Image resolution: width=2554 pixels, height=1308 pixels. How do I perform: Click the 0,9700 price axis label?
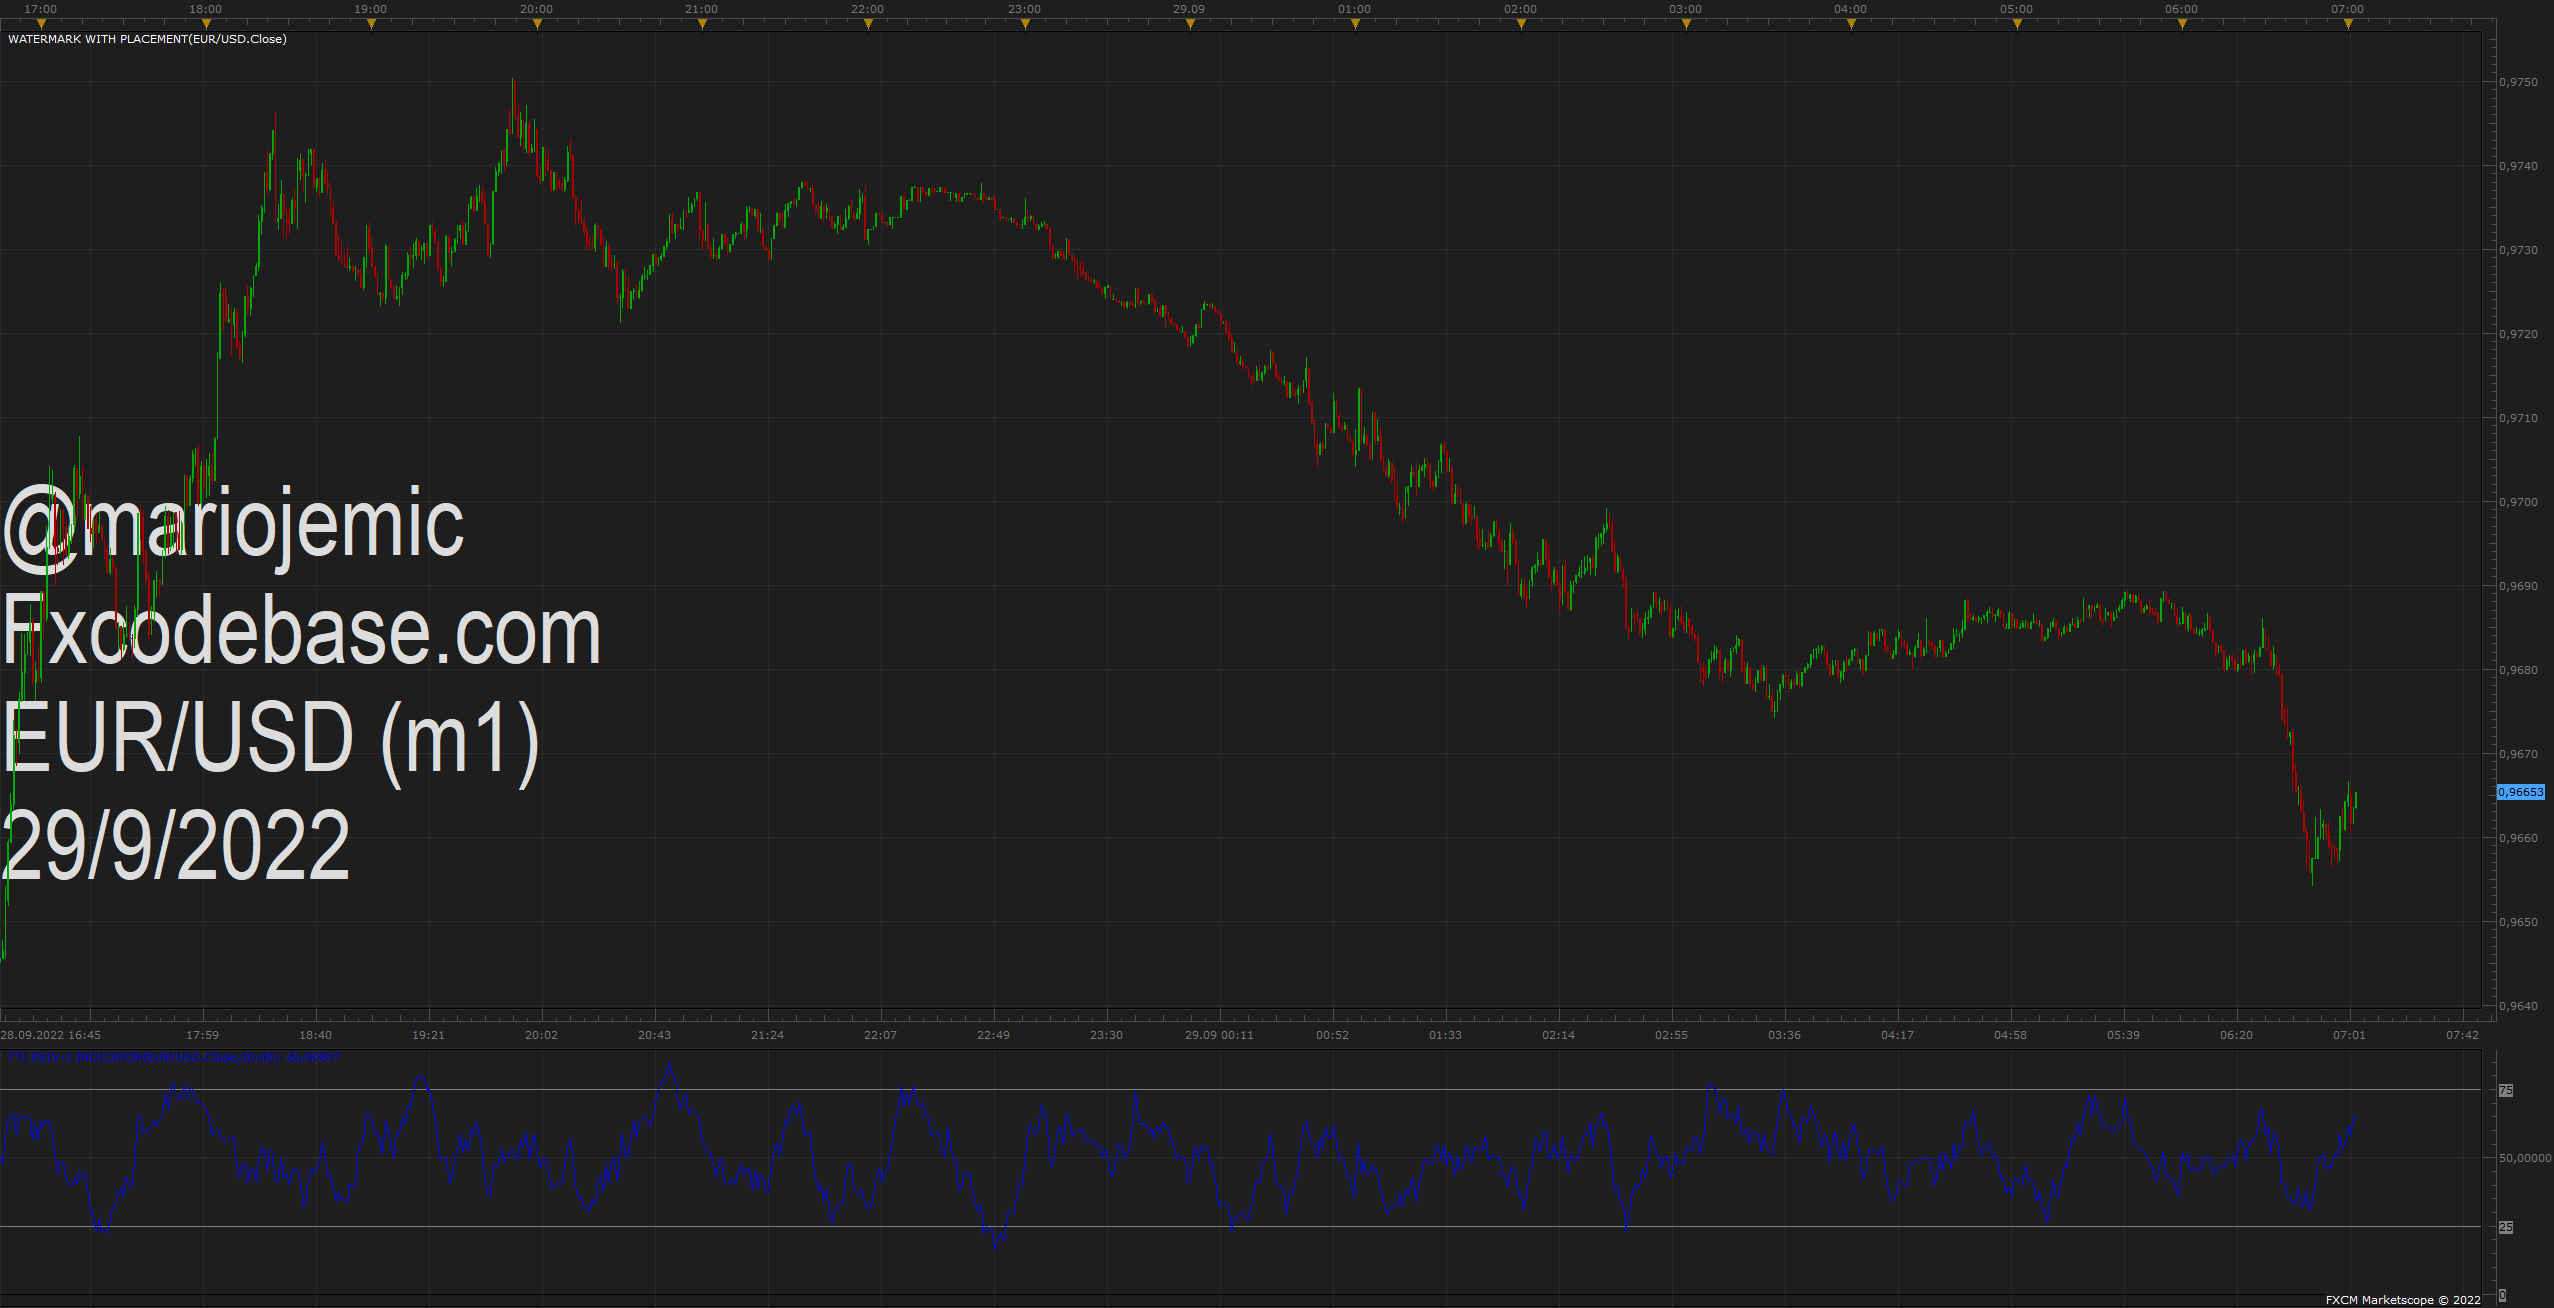pyautogui.click(x=2518, y=502)
